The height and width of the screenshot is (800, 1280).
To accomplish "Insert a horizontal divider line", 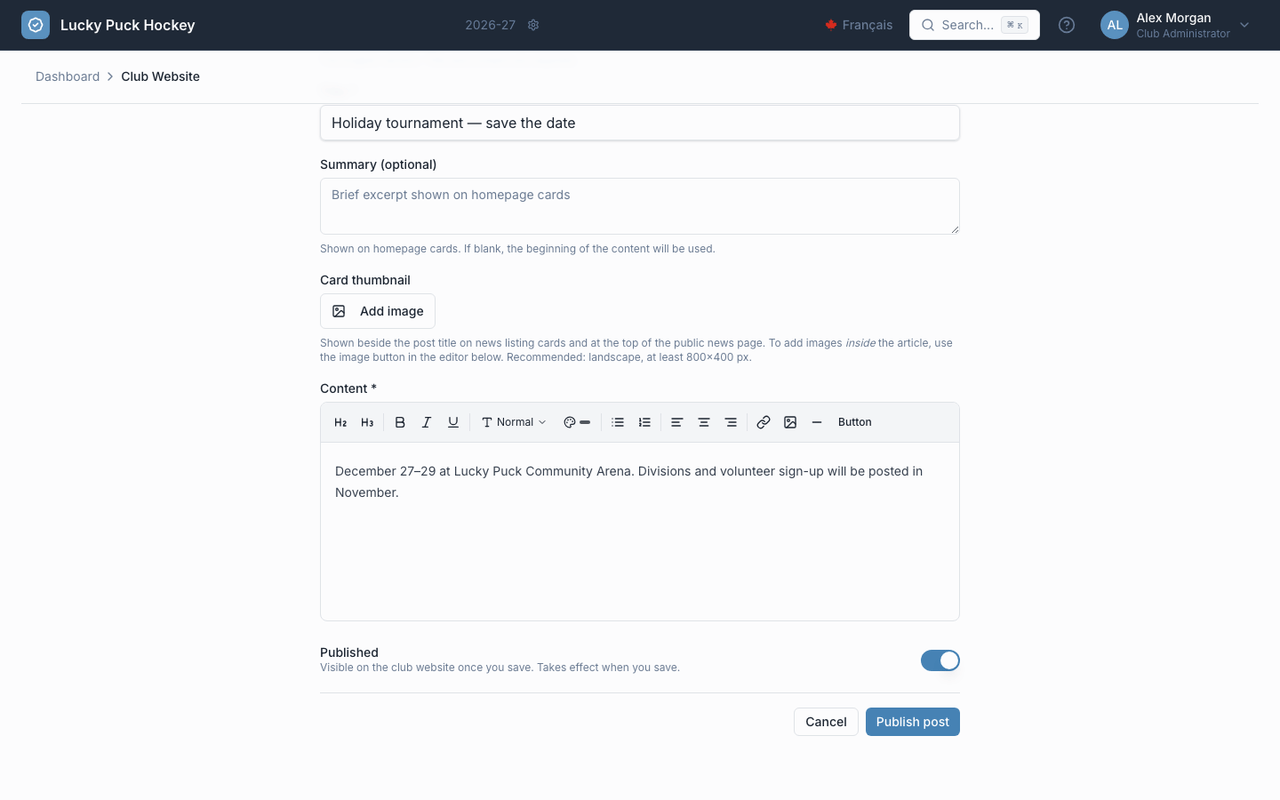I will tap(817, 422).
